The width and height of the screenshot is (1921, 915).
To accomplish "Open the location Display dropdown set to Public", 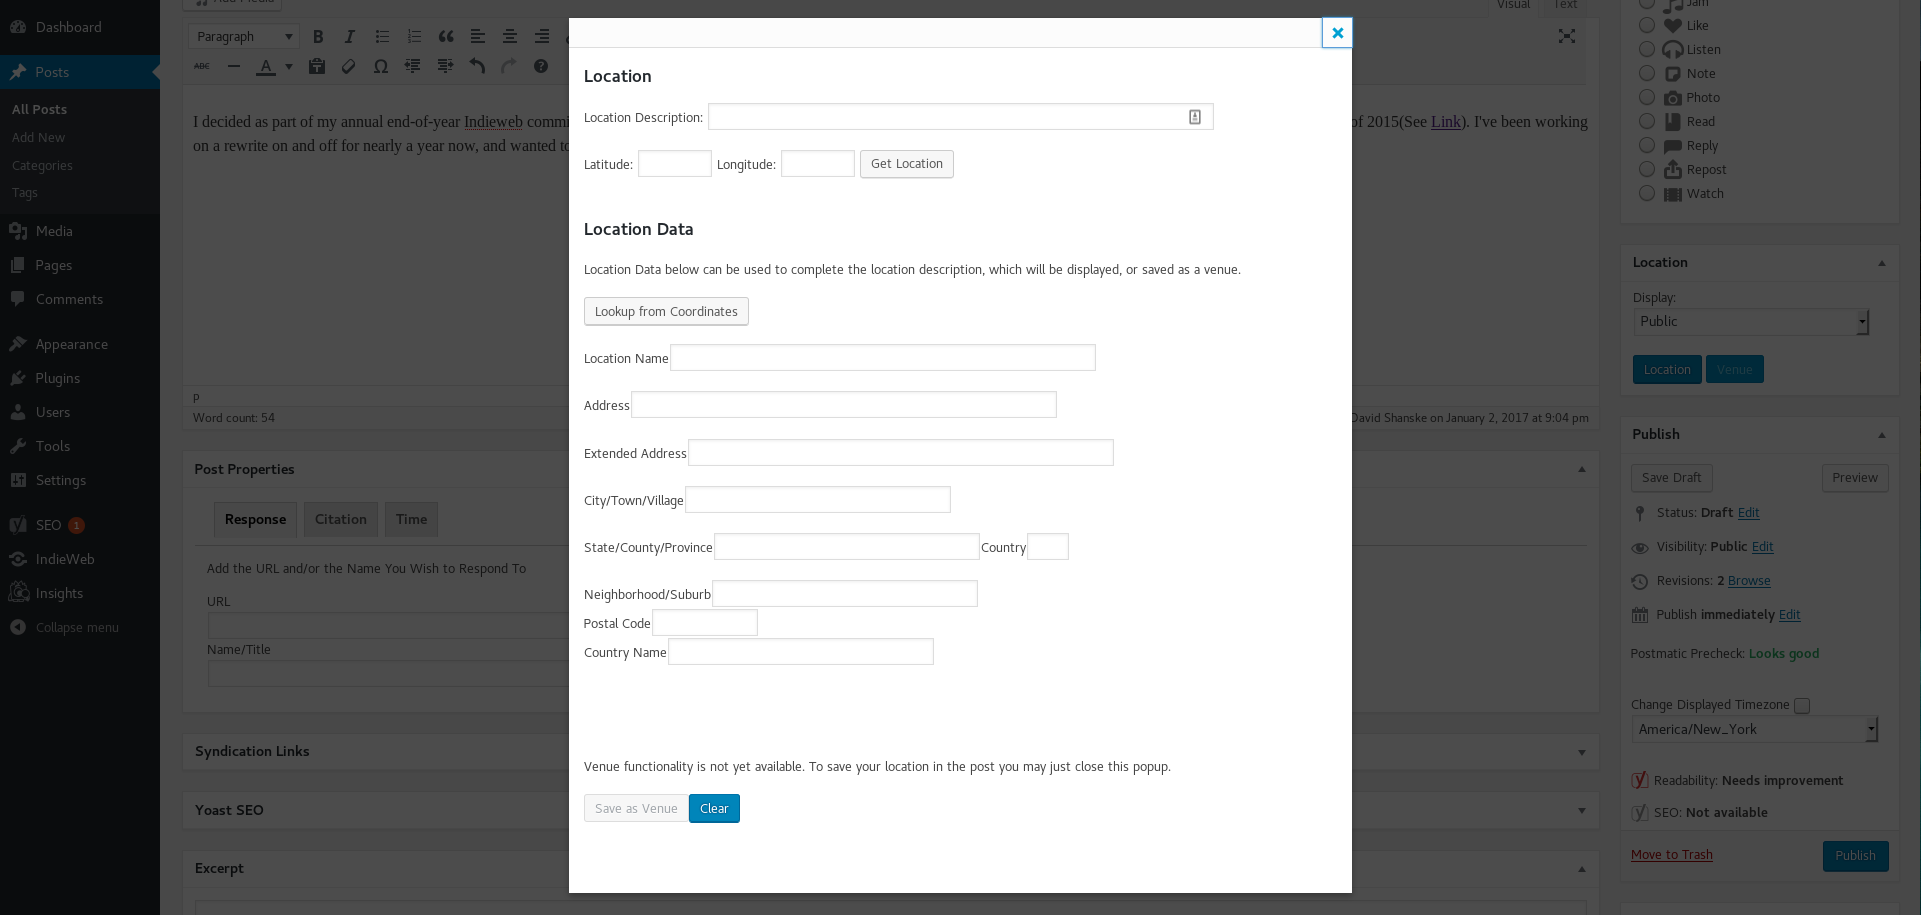I will 1750,322.
